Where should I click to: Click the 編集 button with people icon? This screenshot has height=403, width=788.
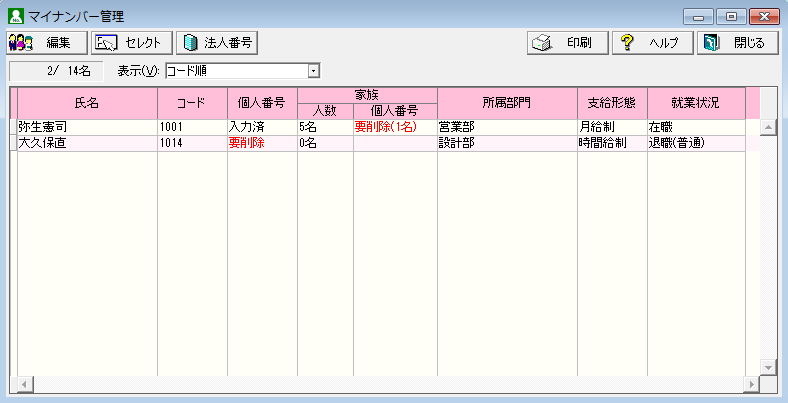point(47,43)
